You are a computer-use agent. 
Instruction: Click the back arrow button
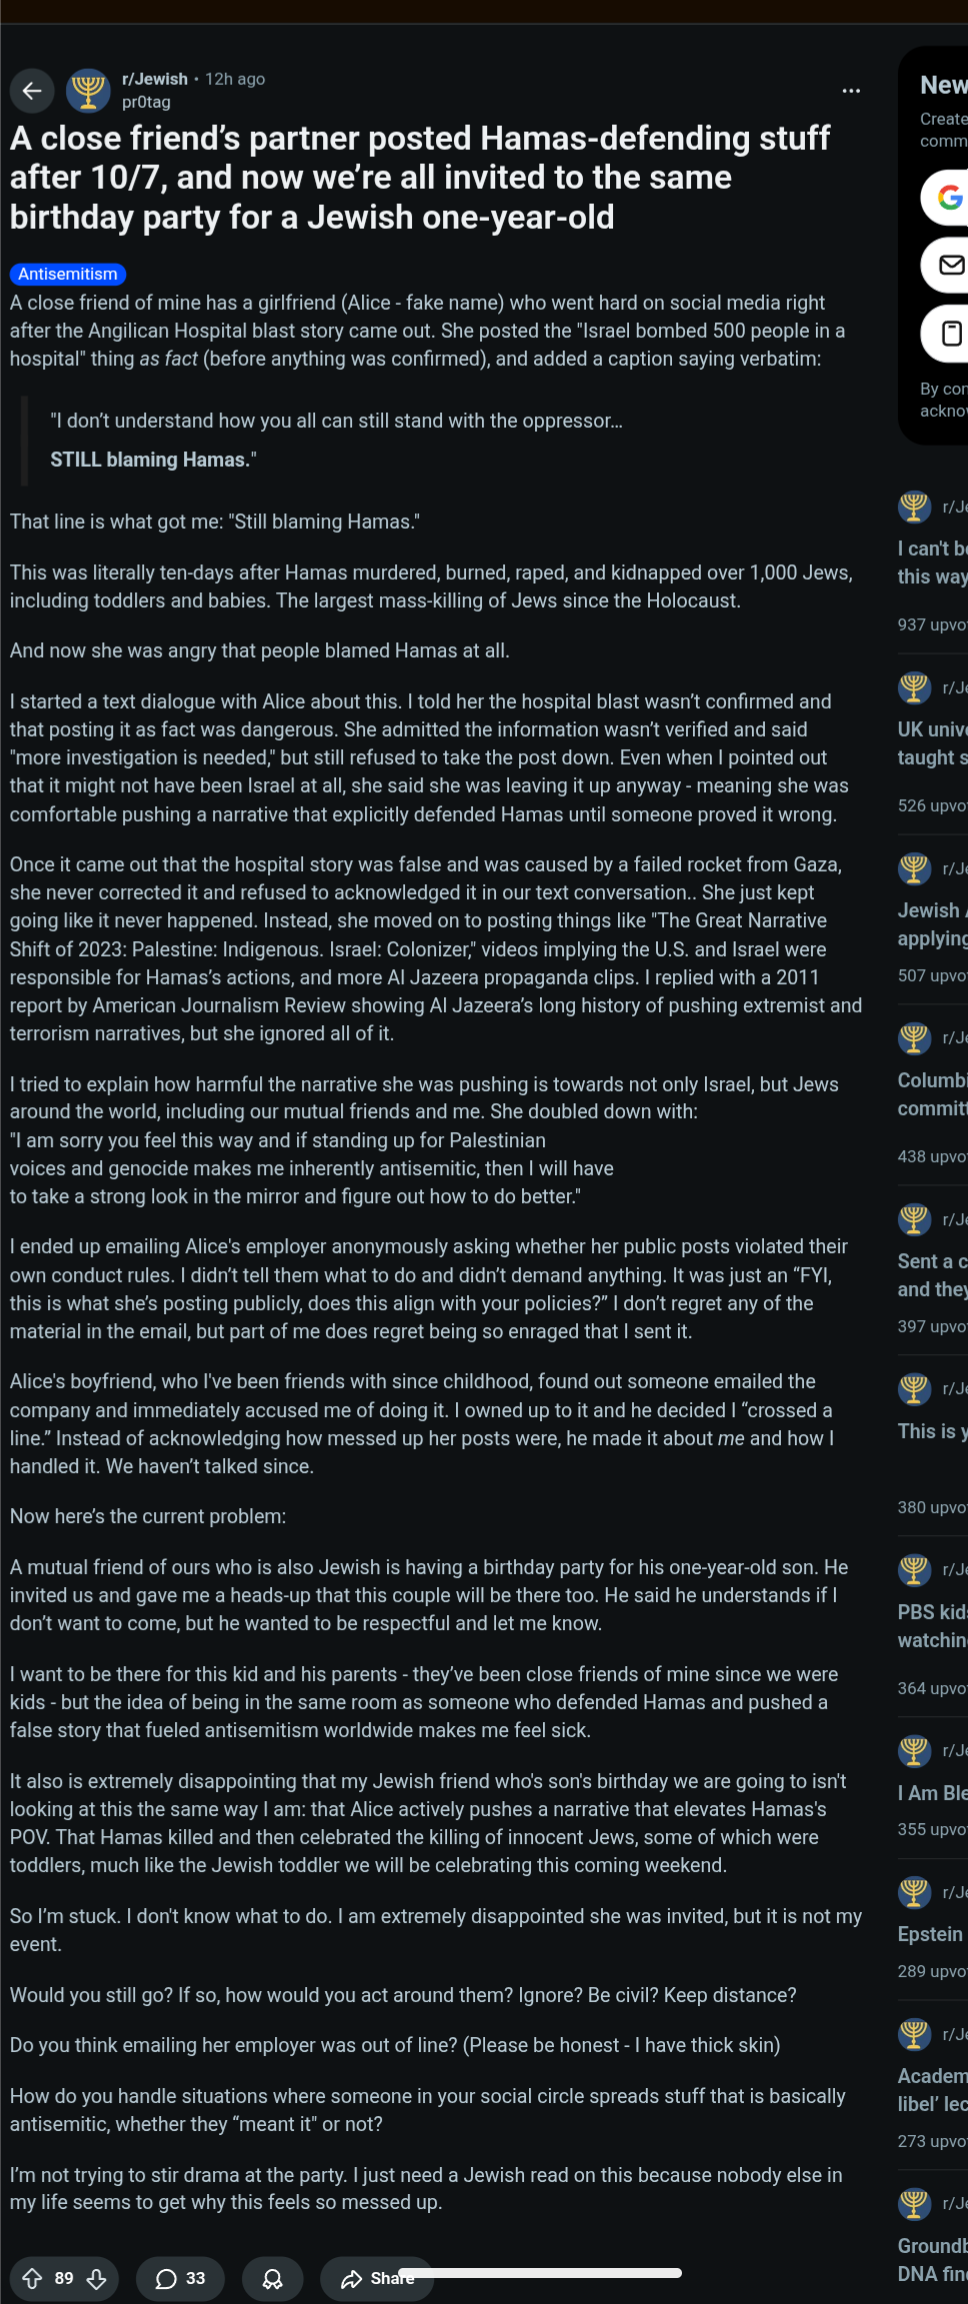click(x=32, y=91)
